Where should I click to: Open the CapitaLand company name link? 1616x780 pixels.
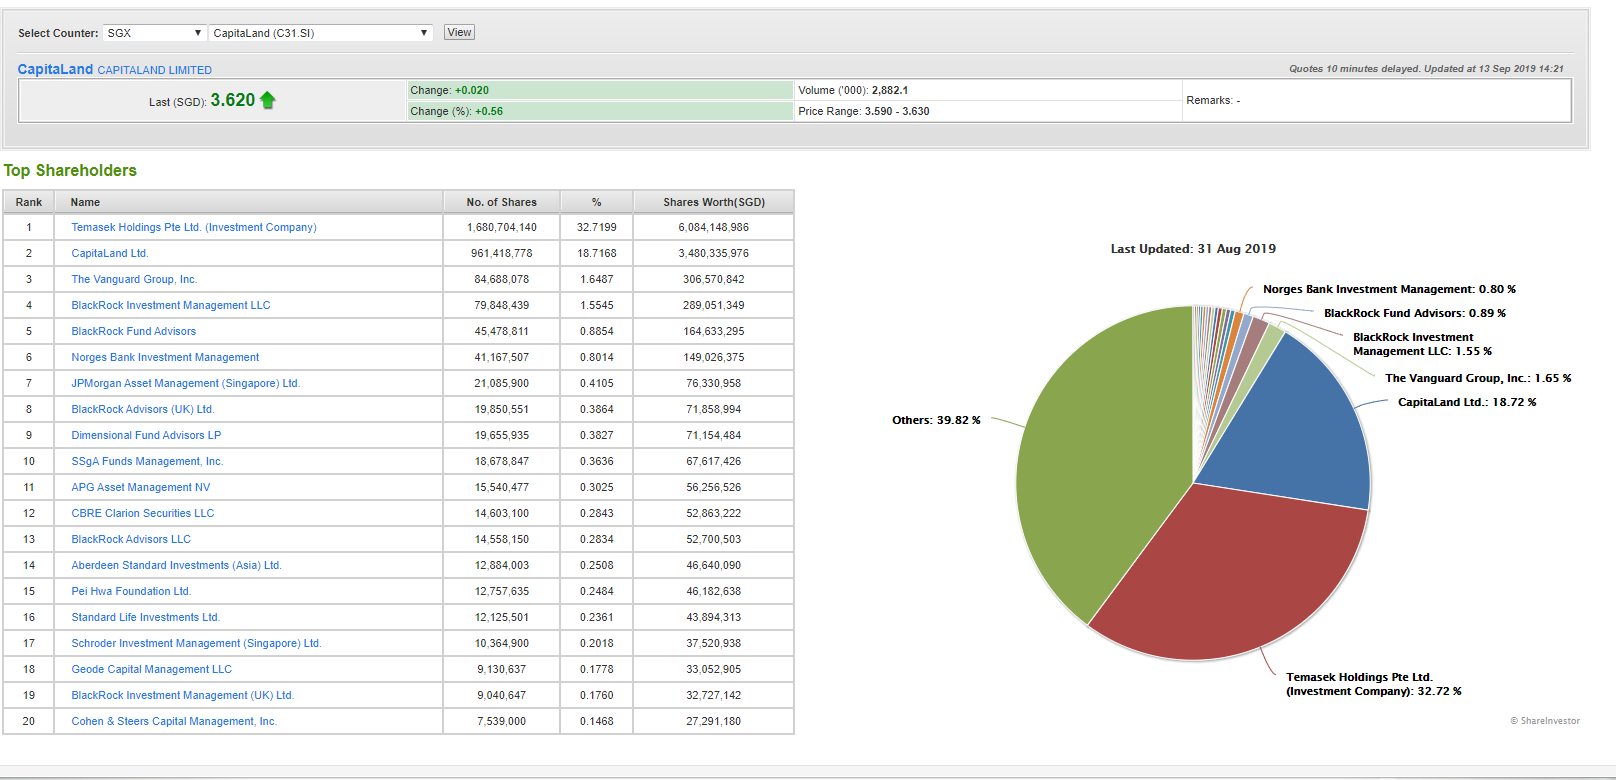tap(55, 69)
